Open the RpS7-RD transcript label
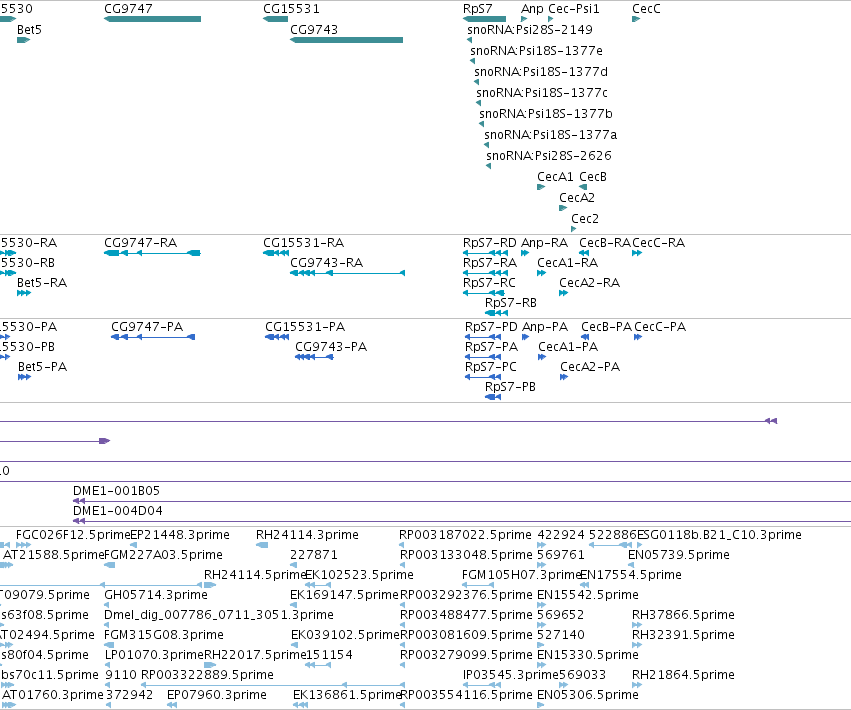Screen dimensions: 851x710 490,243
